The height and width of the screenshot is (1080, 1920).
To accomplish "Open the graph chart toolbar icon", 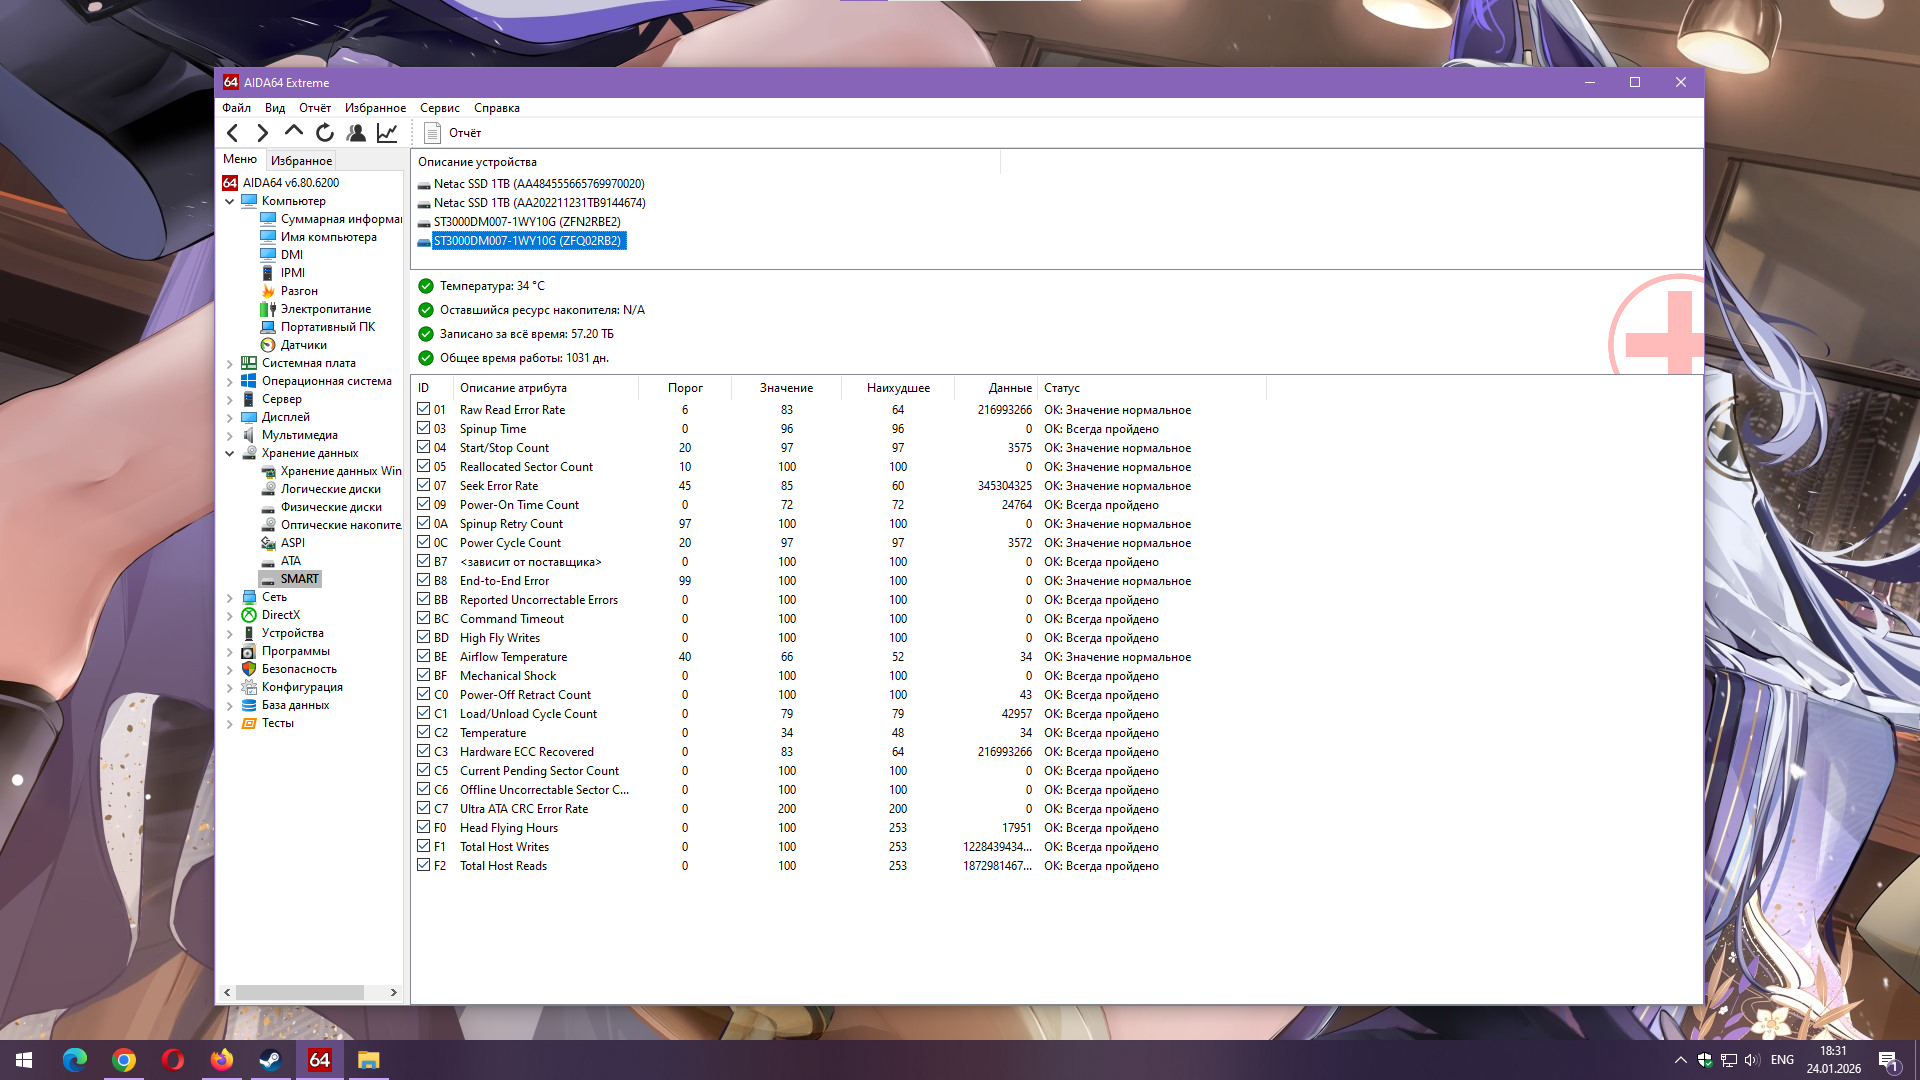I will [387, 133].
